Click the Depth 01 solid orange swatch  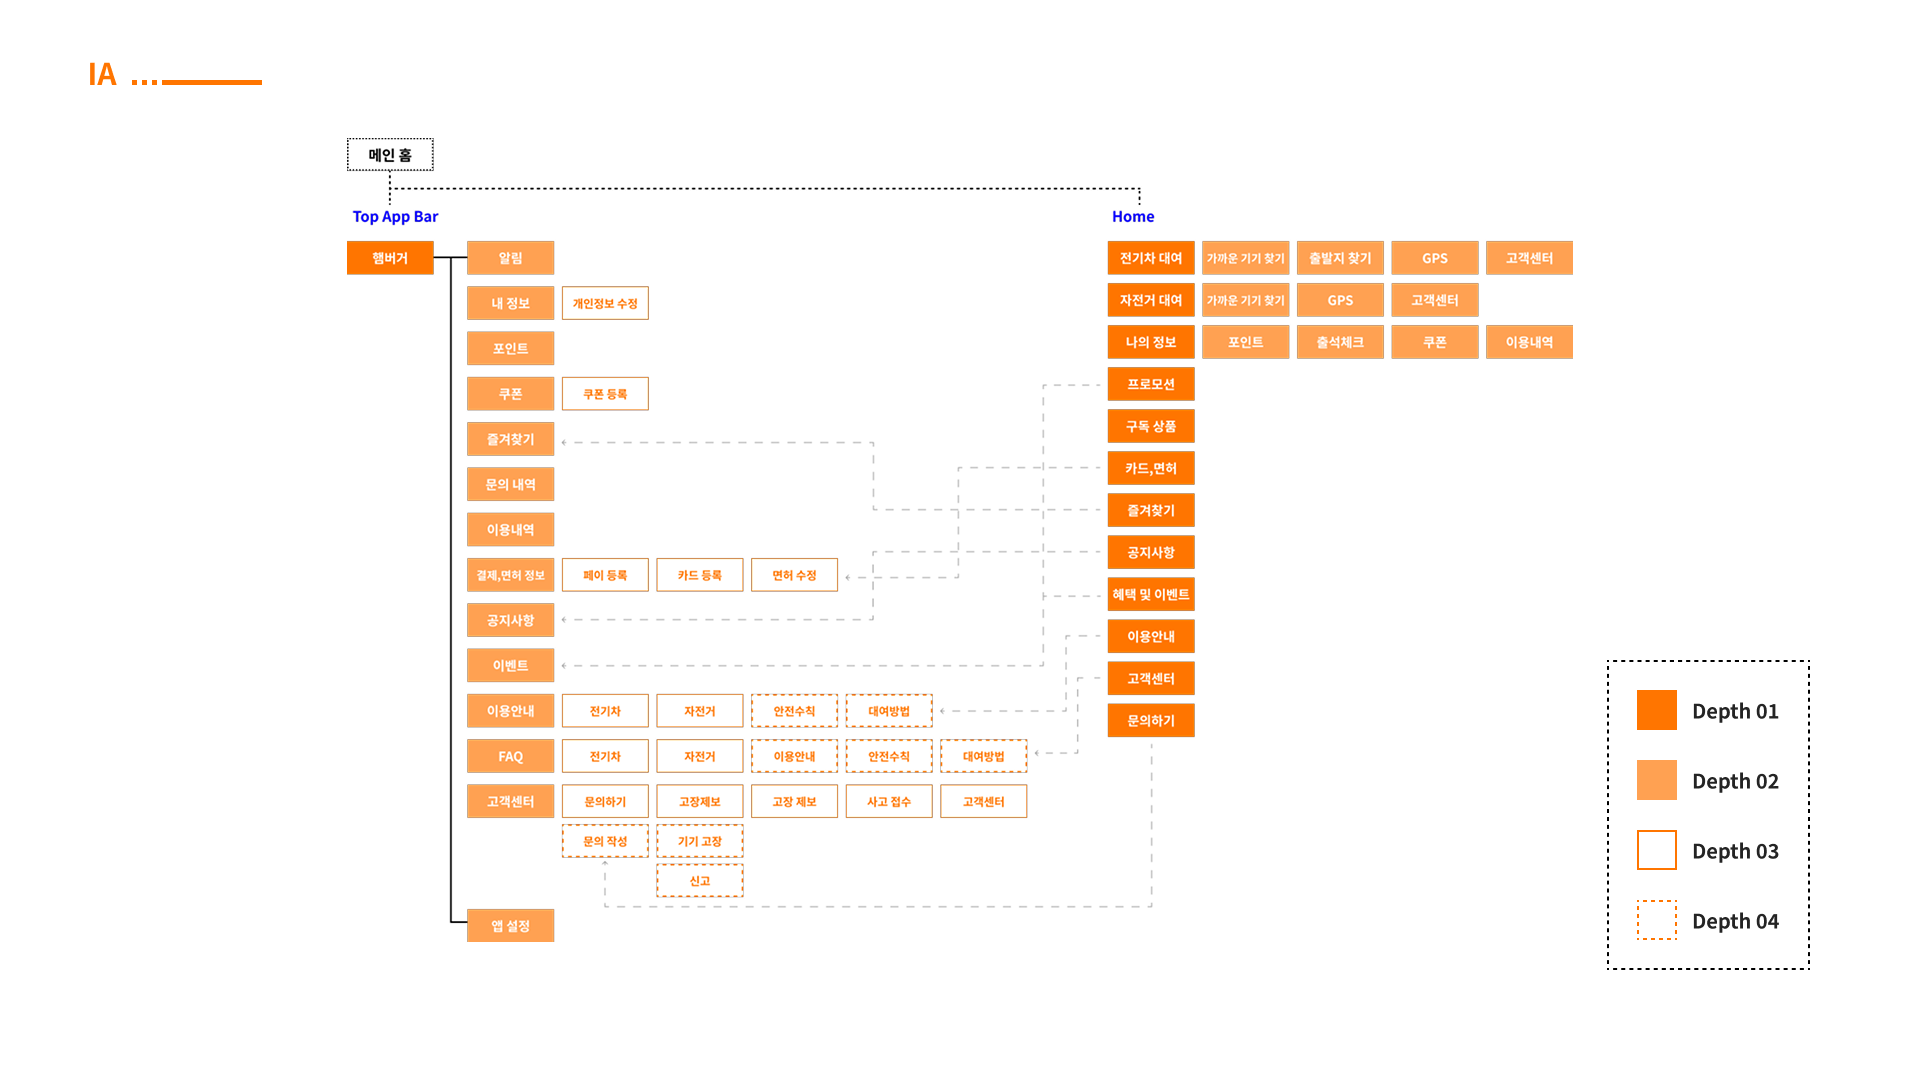pos(1656,710)
